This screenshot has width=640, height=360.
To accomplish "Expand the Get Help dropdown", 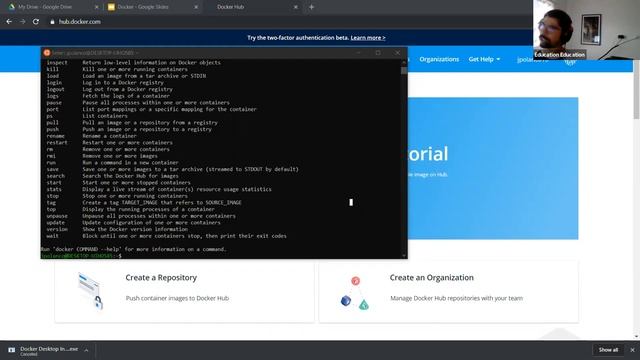I will (484, 59).
